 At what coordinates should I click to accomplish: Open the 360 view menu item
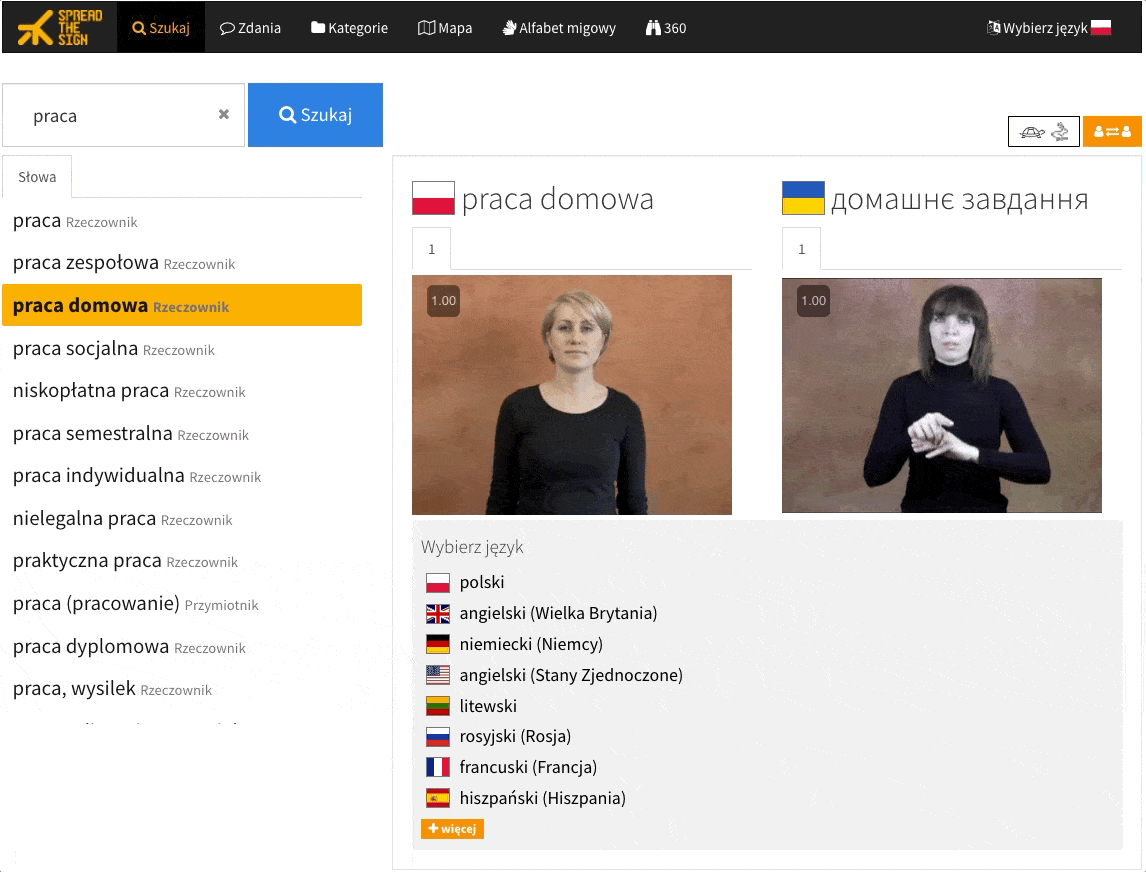click(666, 28)
